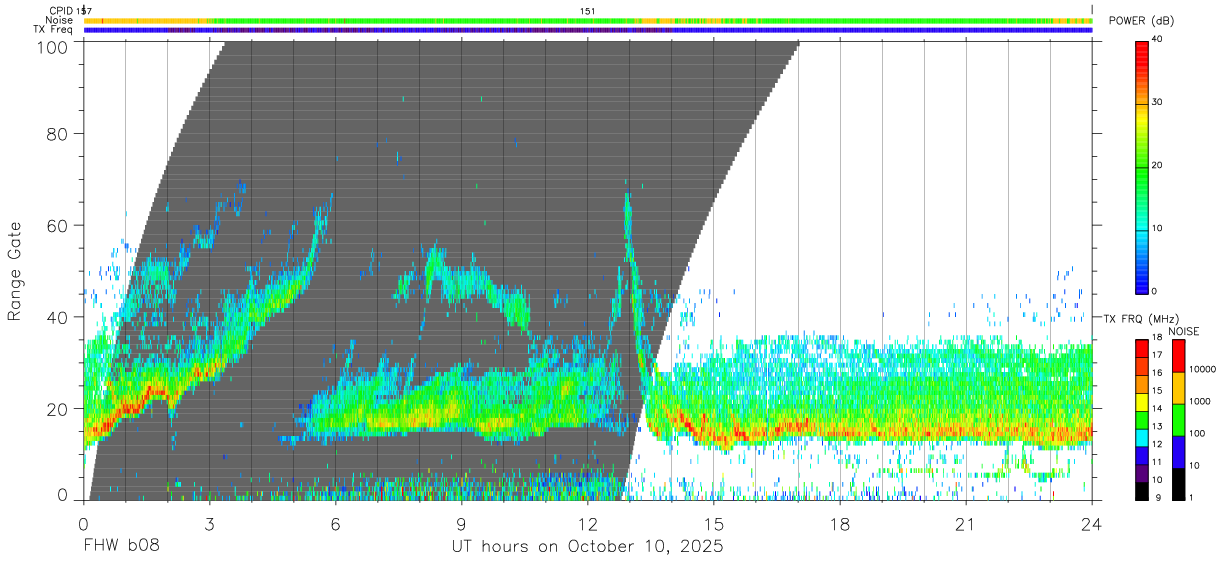Click the 15 tick on UT hours axis

coord(714,524)
